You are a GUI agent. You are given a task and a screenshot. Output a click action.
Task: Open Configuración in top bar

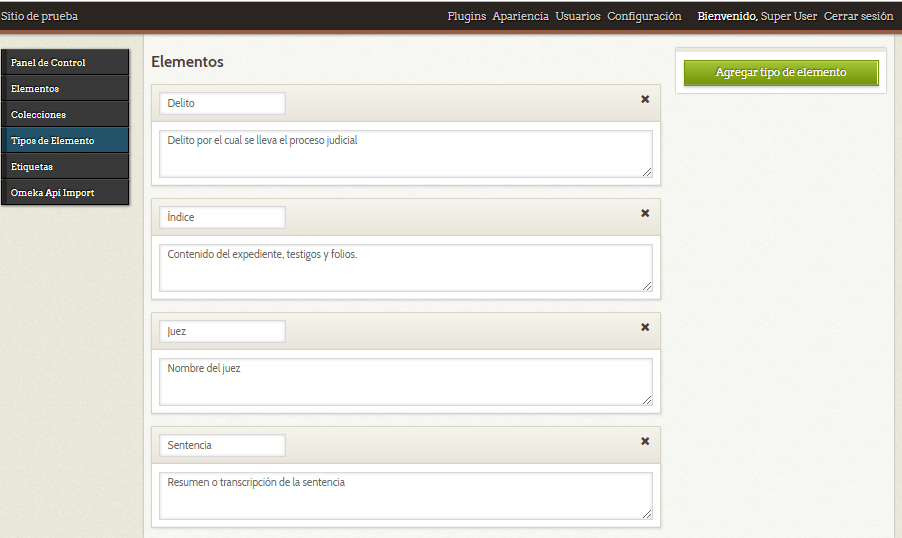click(644, 16)
